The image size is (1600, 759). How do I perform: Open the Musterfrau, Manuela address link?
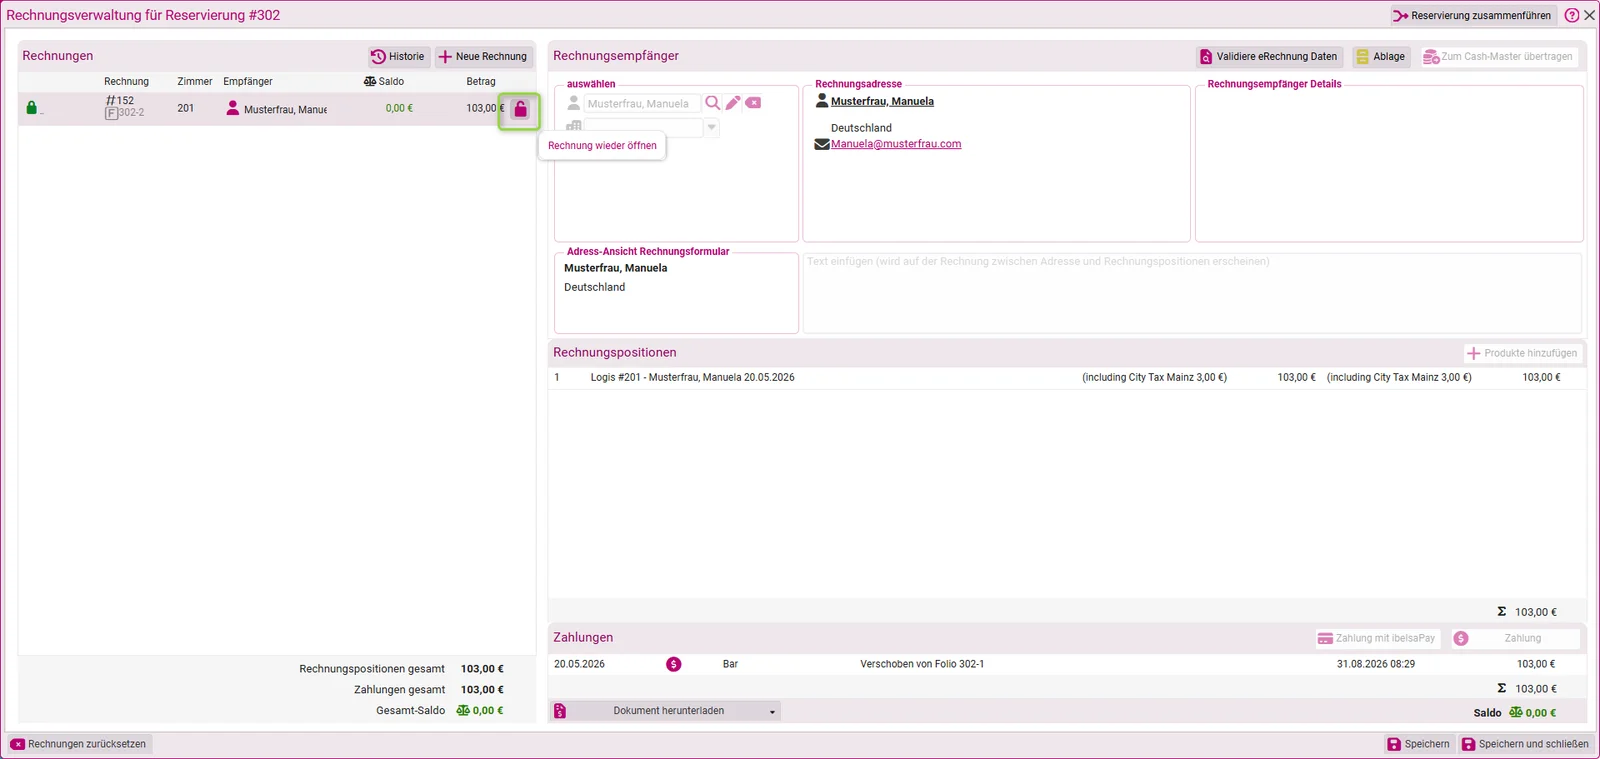coord(882,101)
